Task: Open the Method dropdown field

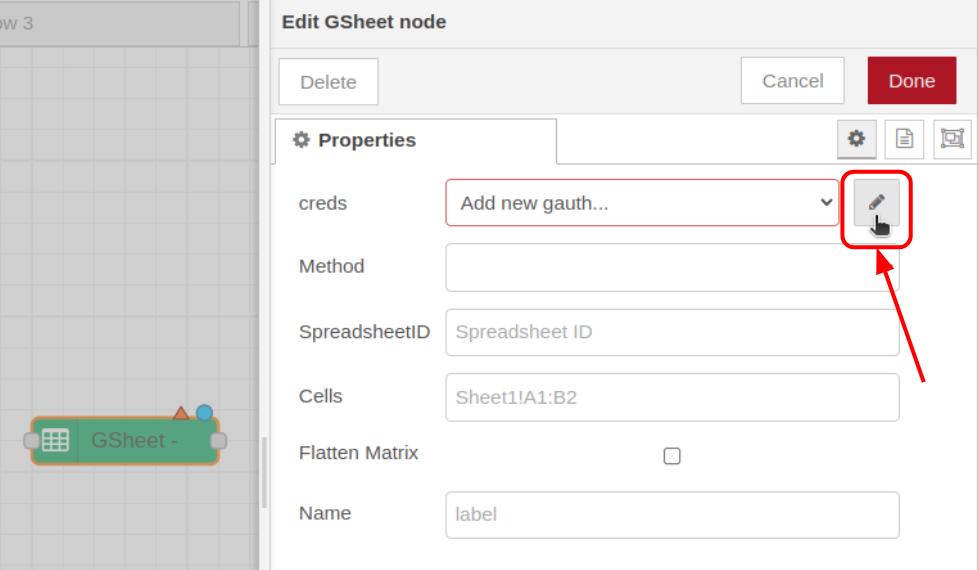Action: point(672,268)
